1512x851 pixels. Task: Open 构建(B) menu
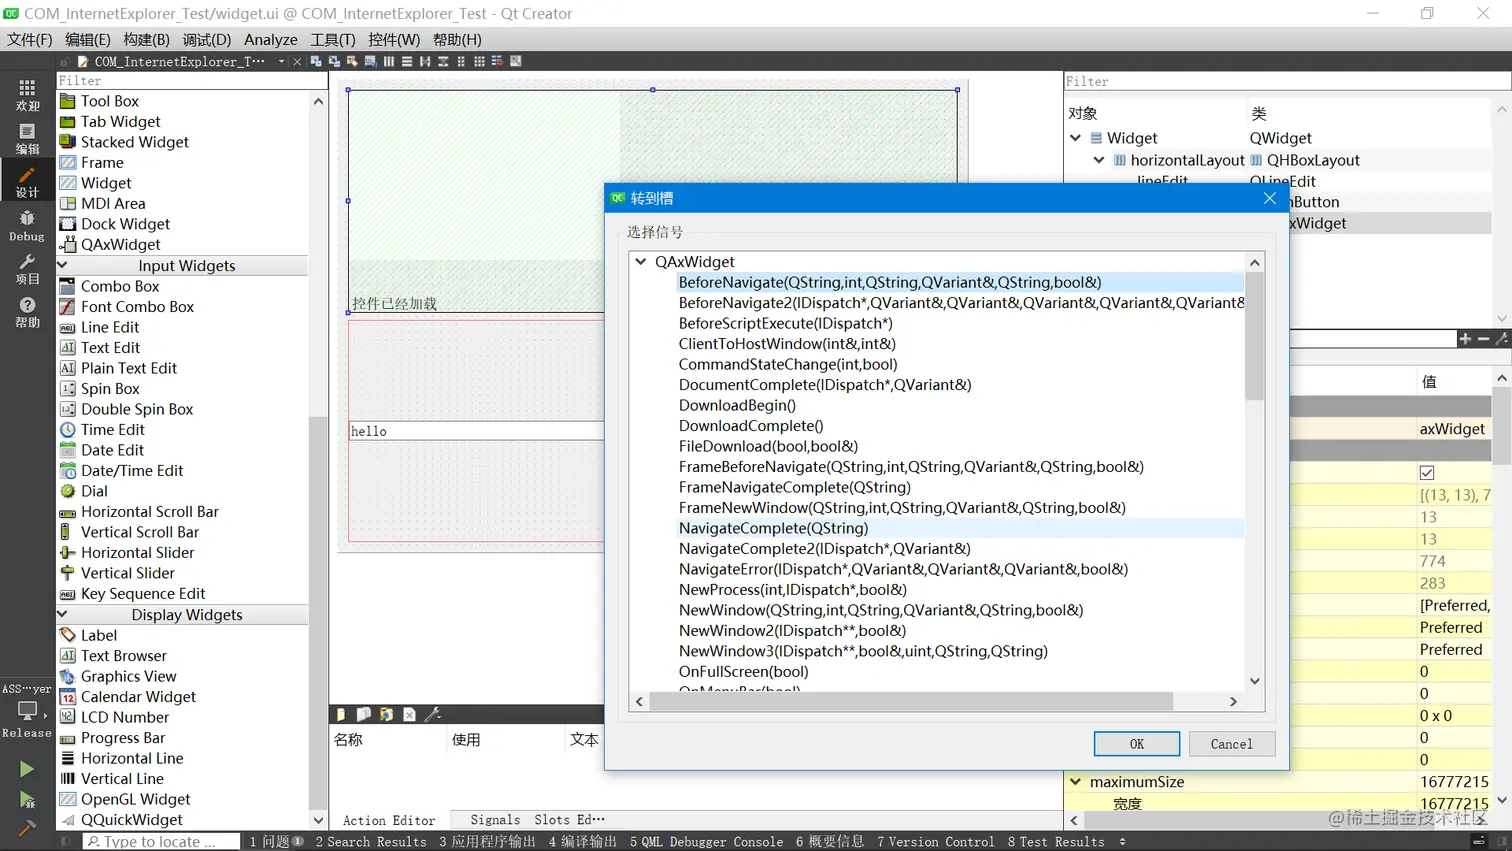(x=147, y=39)
